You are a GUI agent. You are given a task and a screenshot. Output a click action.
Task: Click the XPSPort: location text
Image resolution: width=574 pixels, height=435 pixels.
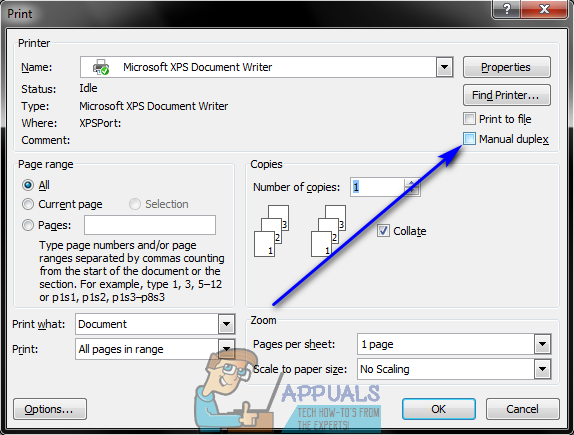point(100,123)
